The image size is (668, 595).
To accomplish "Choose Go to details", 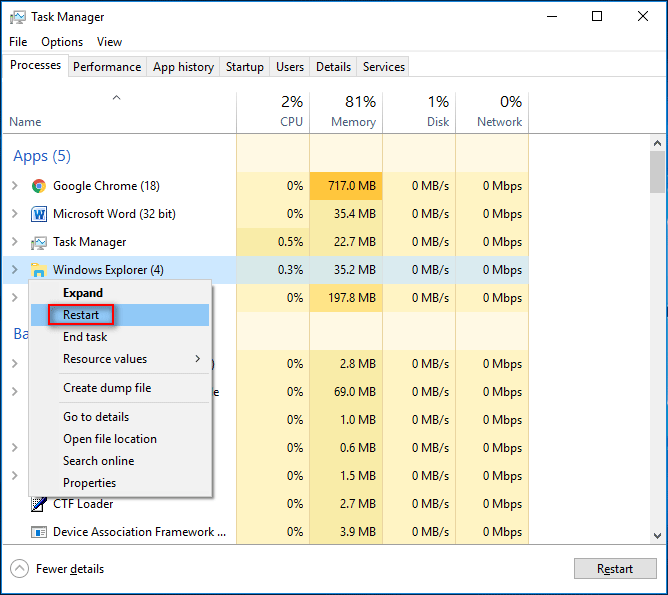I will tap(120, 417).
